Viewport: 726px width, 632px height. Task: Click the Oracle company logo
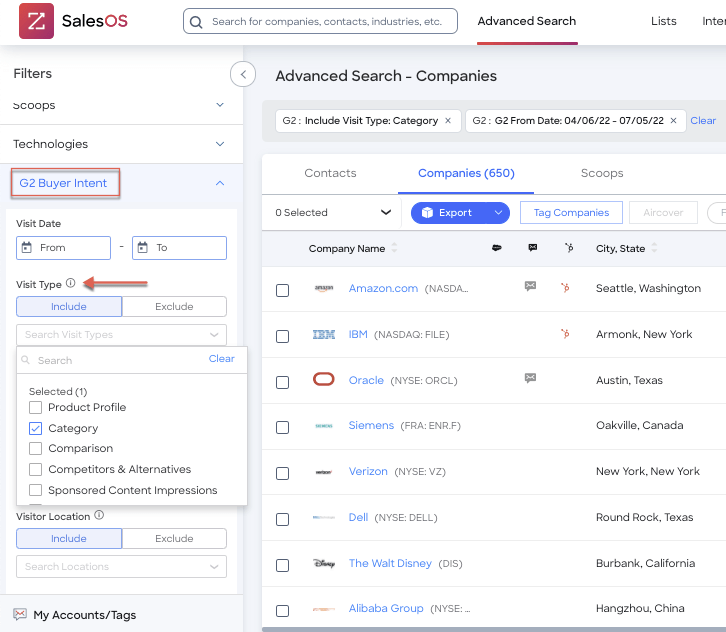(324, 379)
